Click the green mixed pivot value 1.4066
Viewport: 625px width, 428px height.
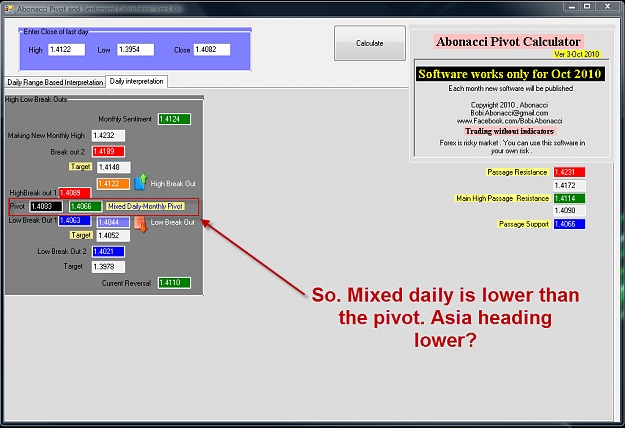click(x=86, y=206)
